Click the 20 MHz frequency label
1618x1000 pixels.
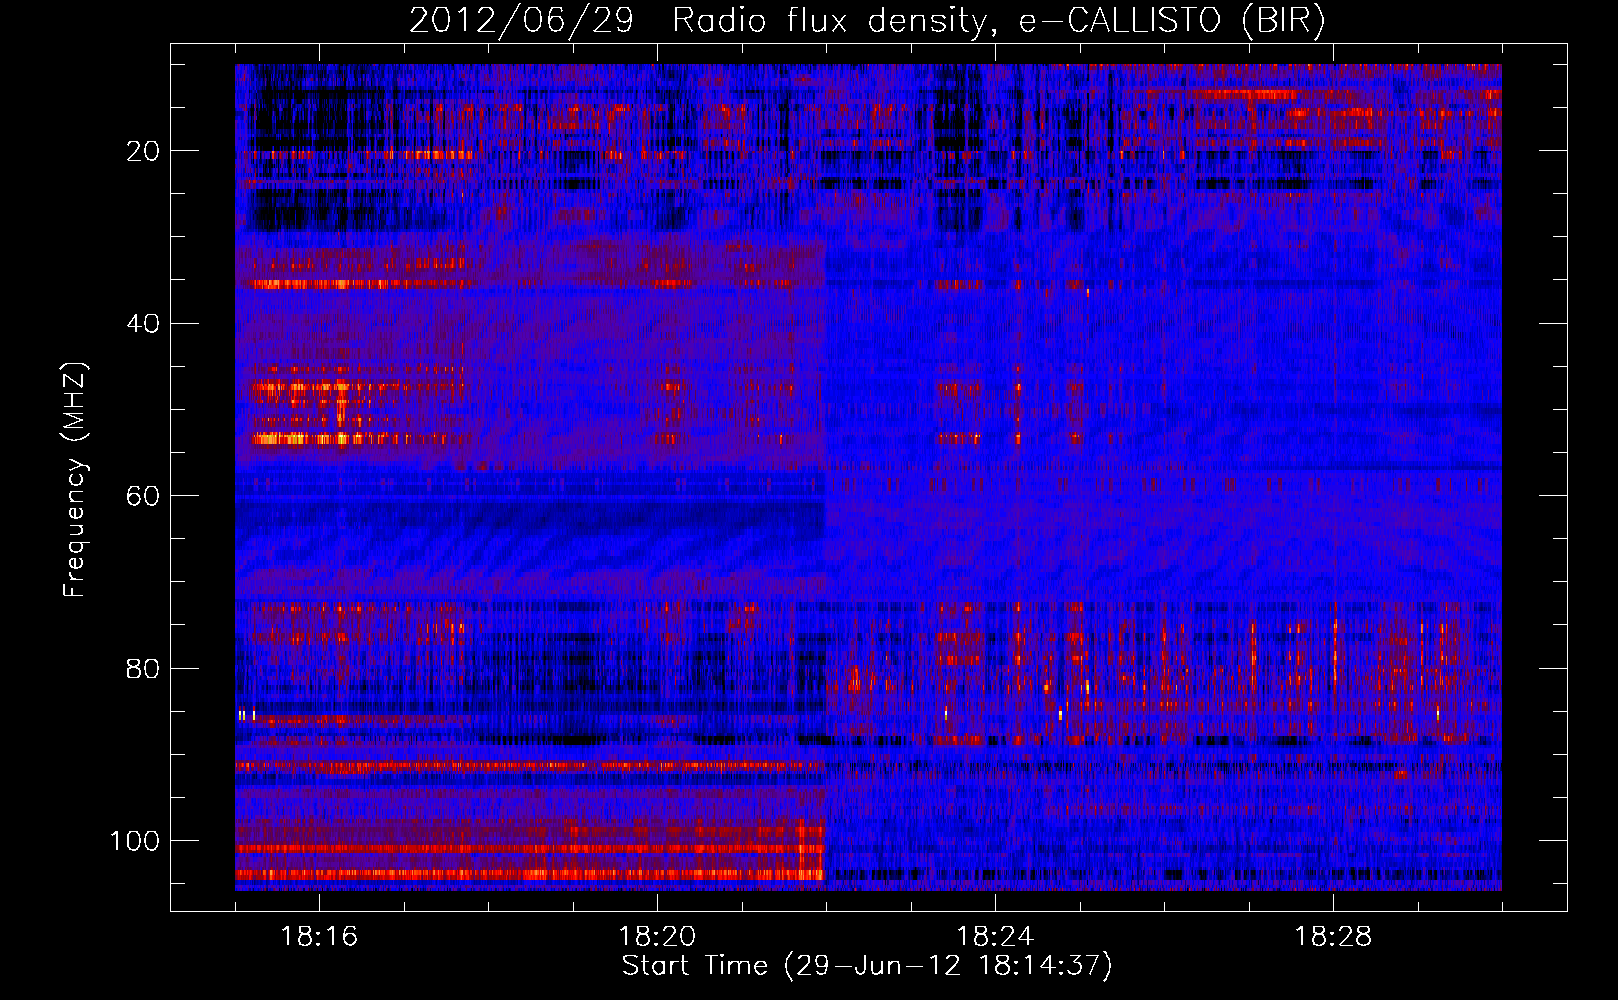[x=143, y=151]
